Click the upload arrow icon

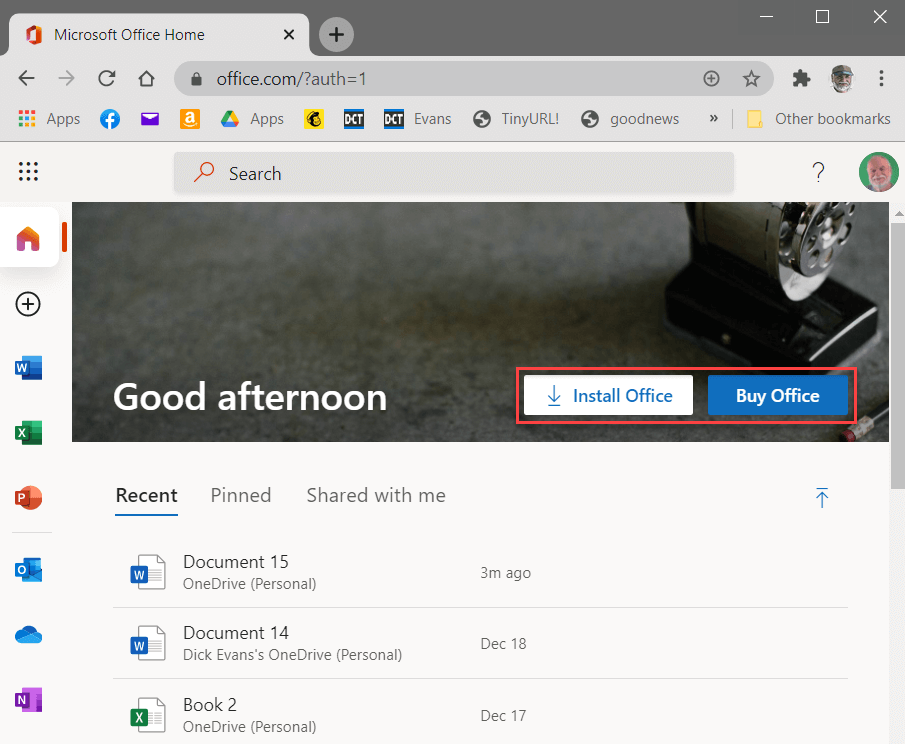click(822, 498)
